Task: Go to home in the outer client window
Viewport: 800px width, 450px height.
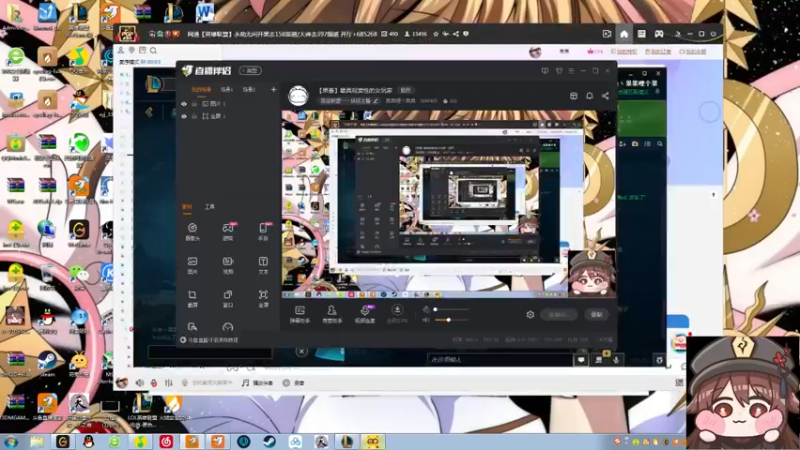Action: (624, 34)
